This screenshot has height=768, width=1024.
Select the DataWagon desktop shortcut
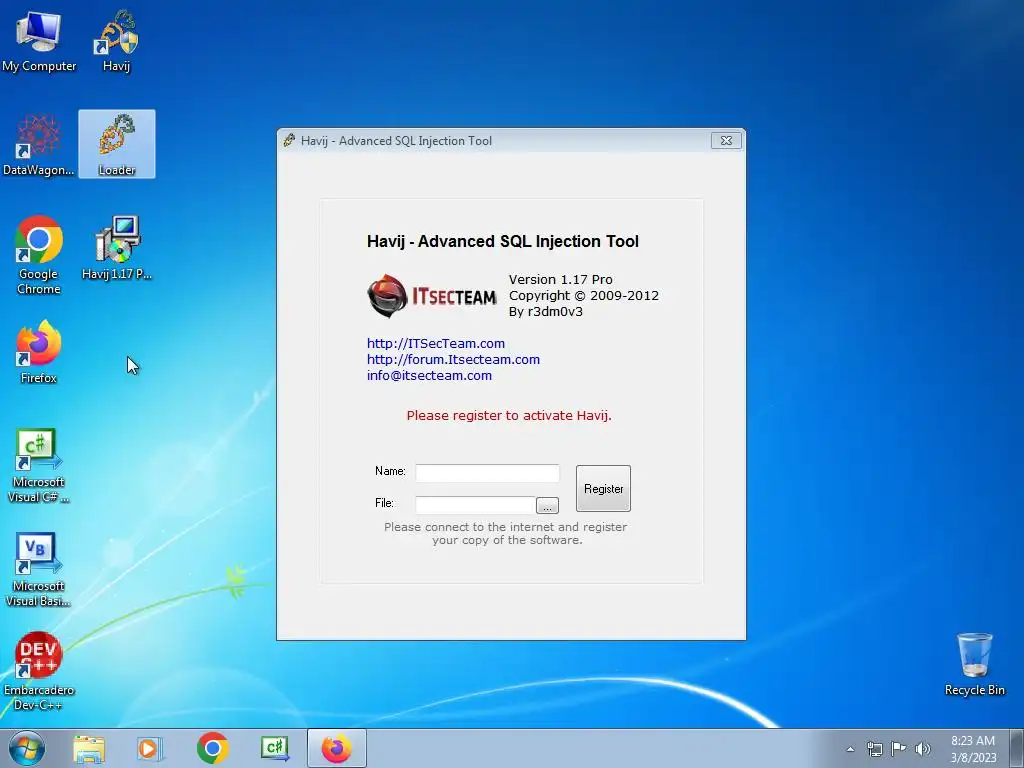(39, 145)
